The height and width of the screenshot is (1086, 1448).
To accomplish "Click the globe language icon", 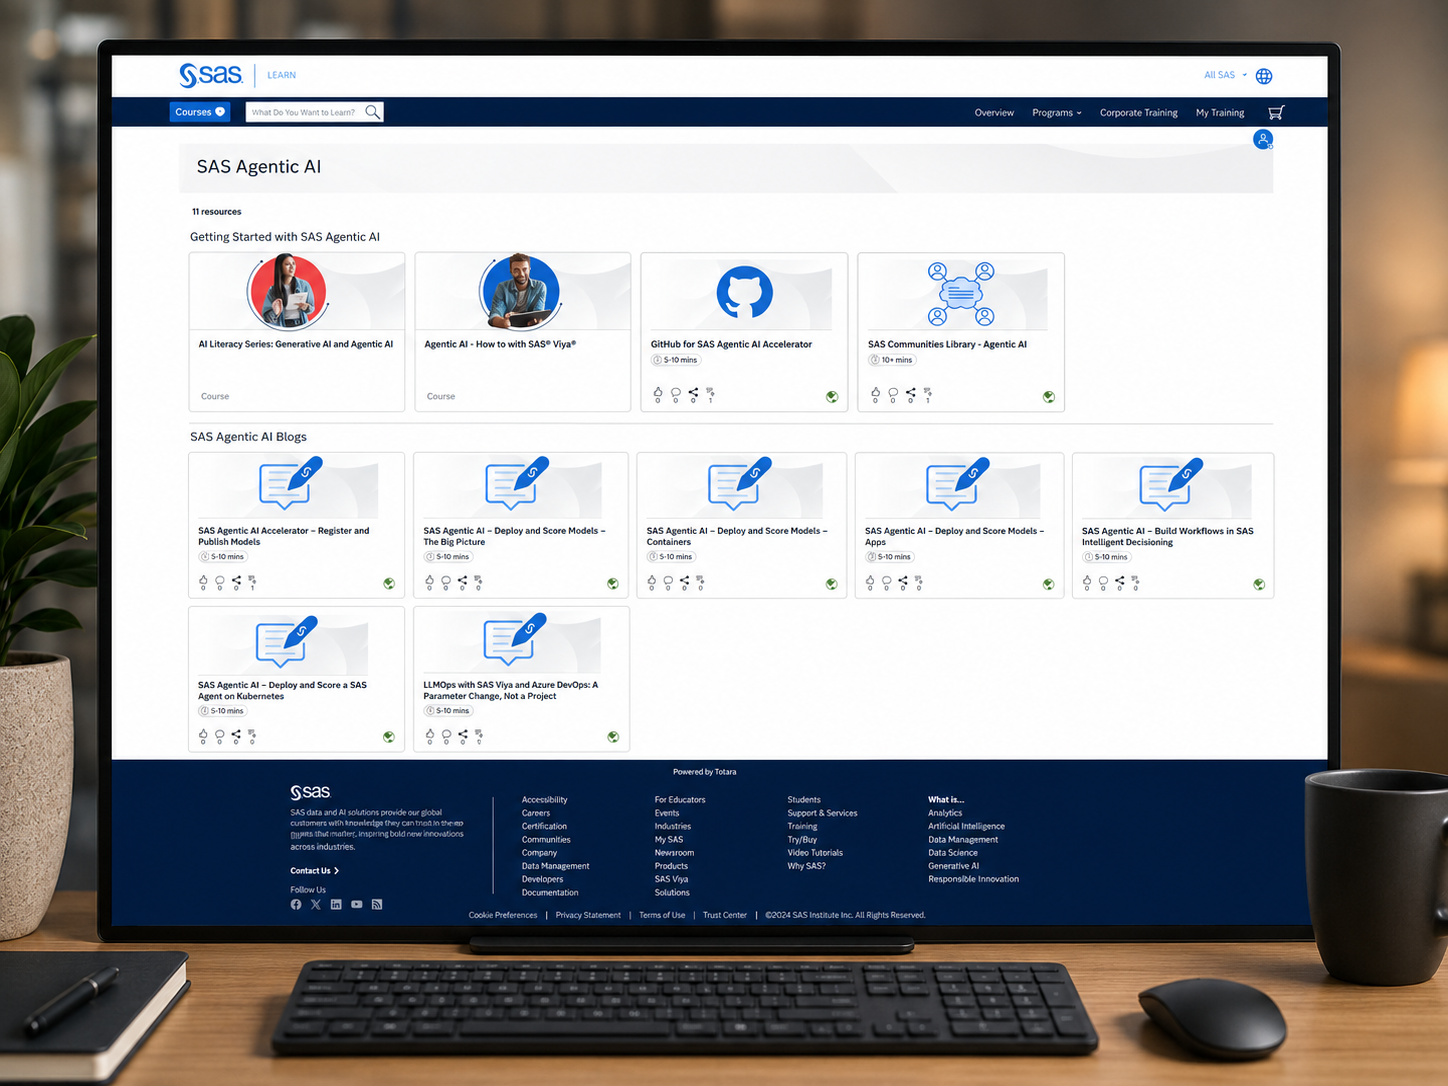I will tap(1264, 76).
